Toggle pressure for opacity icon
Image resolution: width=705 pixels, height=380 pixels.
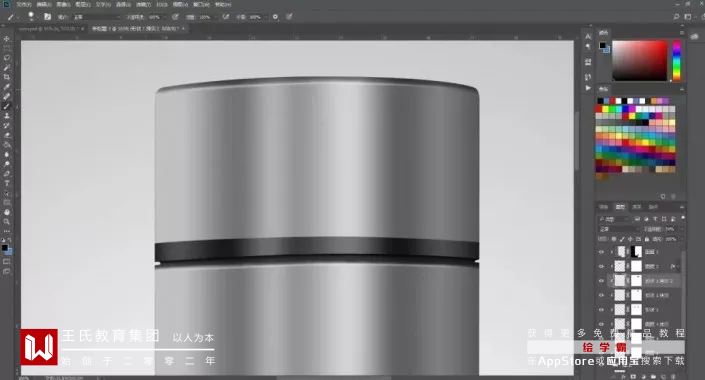pos(175,17)
